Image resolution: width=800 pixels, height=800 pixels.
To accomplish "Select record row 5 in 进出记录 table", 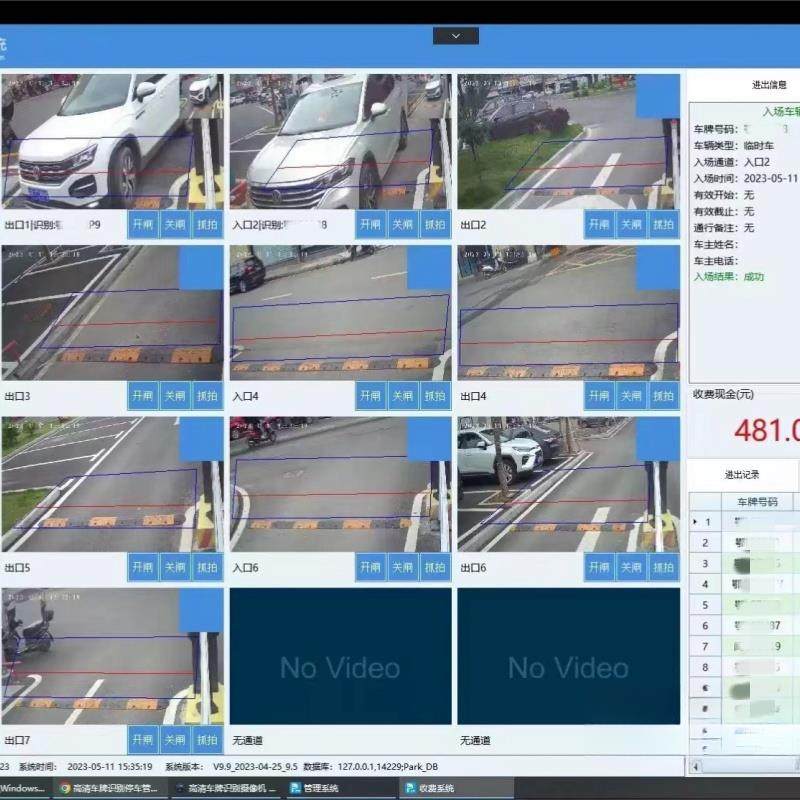I will [744, 605].
